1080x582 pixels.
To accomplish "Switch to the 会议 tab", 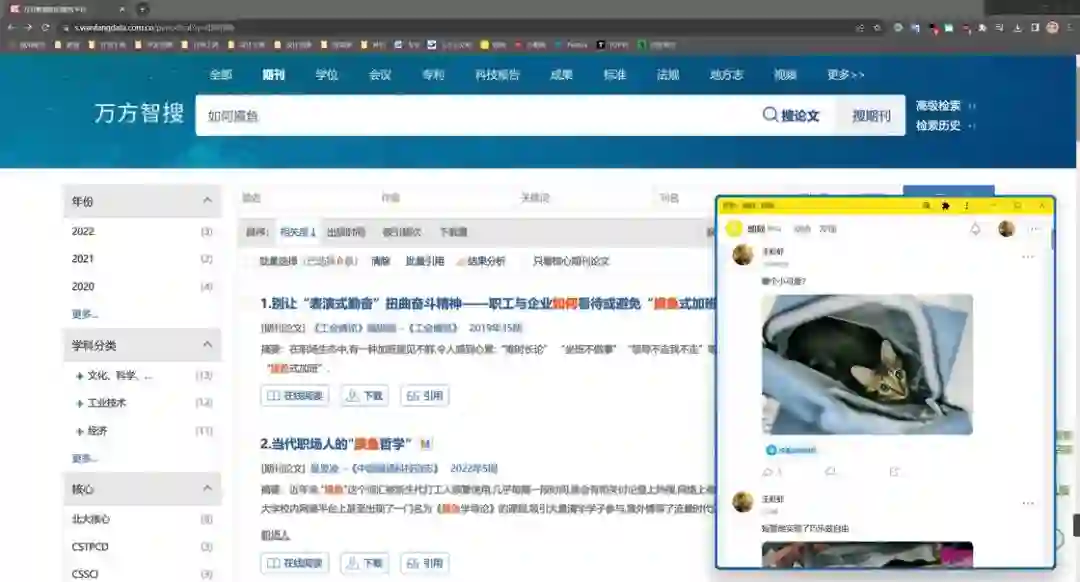I will pos(380,74).
